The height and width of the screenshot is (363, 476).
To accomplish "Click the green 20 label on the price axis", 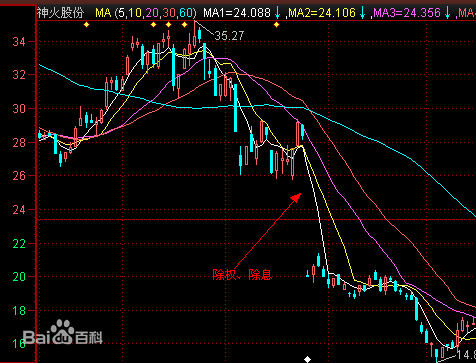I will 19,277.
